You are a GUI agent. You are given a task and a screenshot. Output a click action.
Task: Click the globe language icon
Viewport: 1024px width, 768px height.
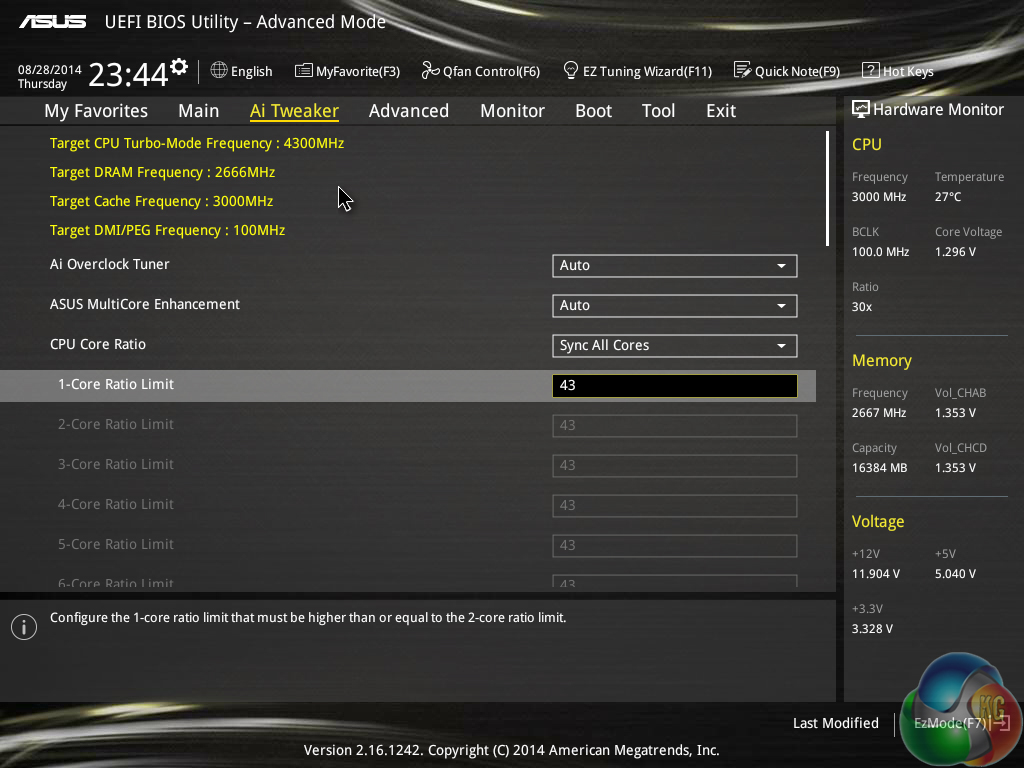[x=219, y=70]
